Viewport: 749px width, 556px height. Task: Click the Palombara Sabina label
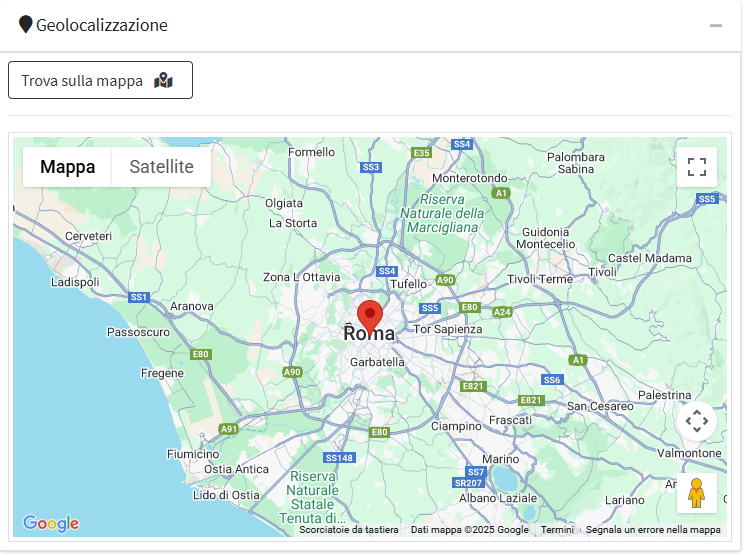pyautogui.click(x=576, y=163)
